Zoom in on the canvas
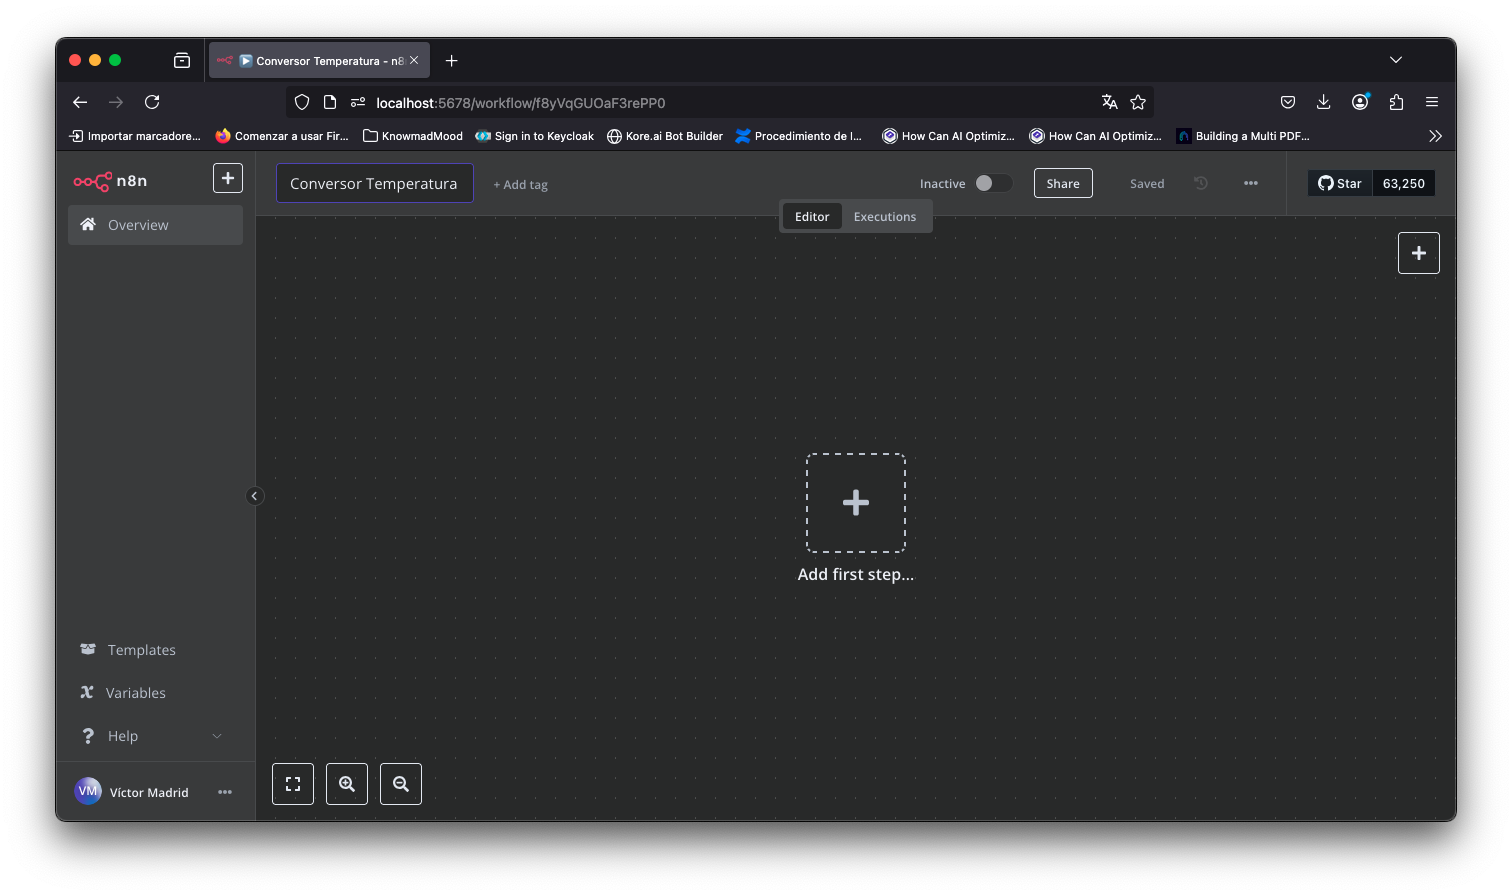This screenshot has width=1512, height=895. tap(347, 784)
